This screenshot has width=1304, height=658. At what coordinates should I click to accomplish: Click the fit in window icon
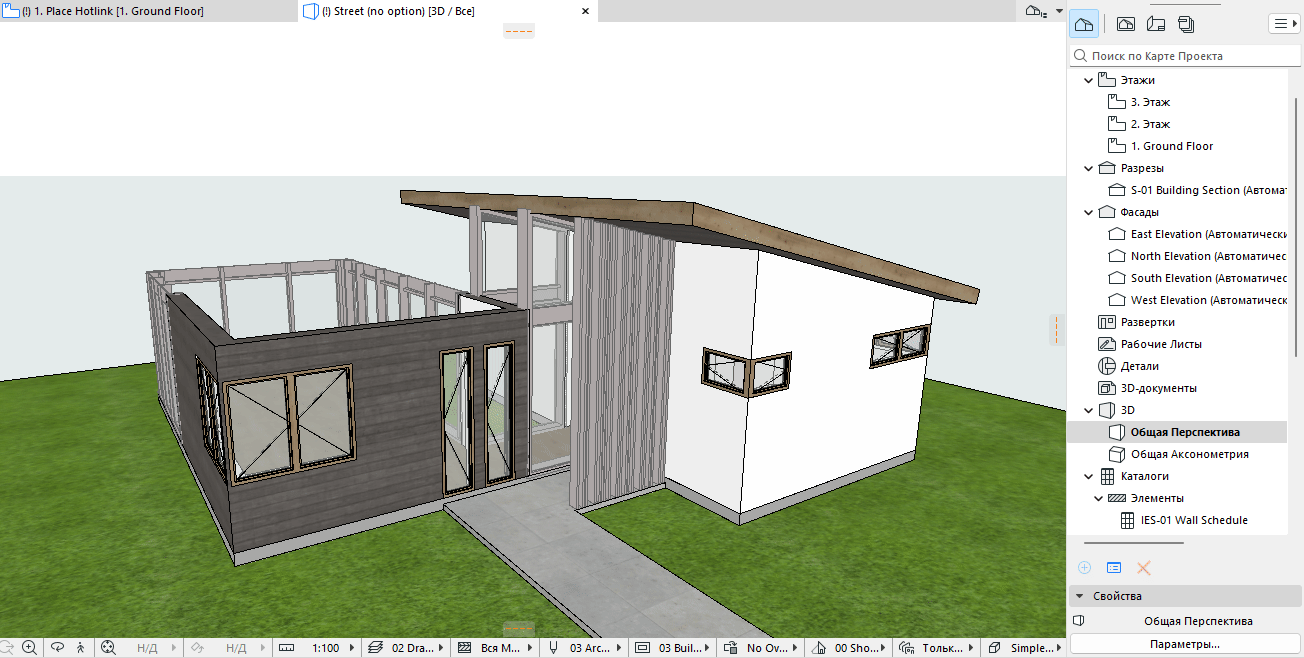pos(108,648)
